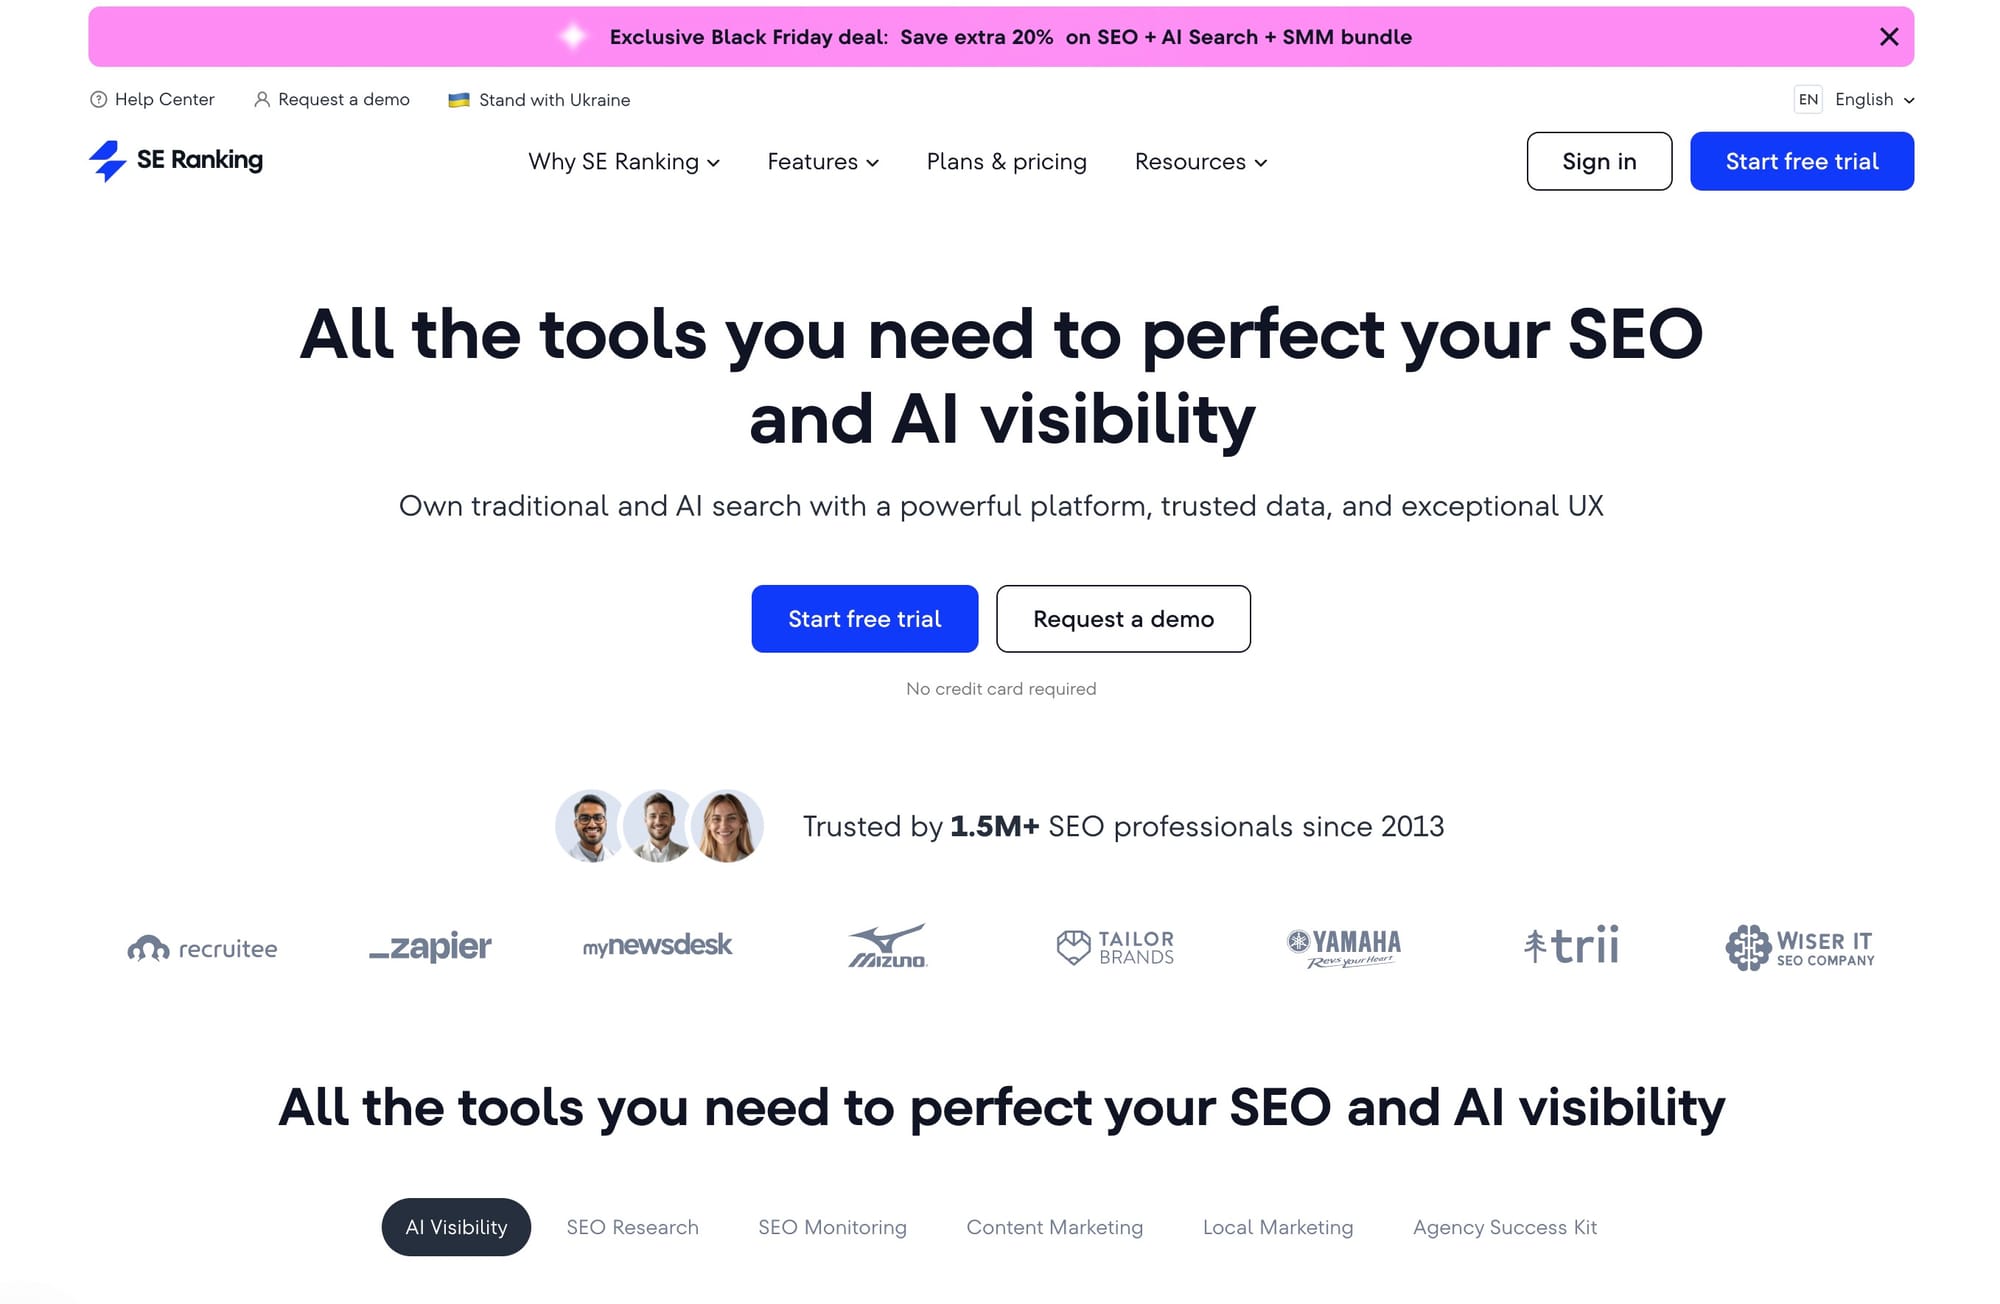The height and width of the screenshot is (1304, 2000).
Task: Click the SE Ranking logo
Action: pyautogui.click(x=175, y=160)
